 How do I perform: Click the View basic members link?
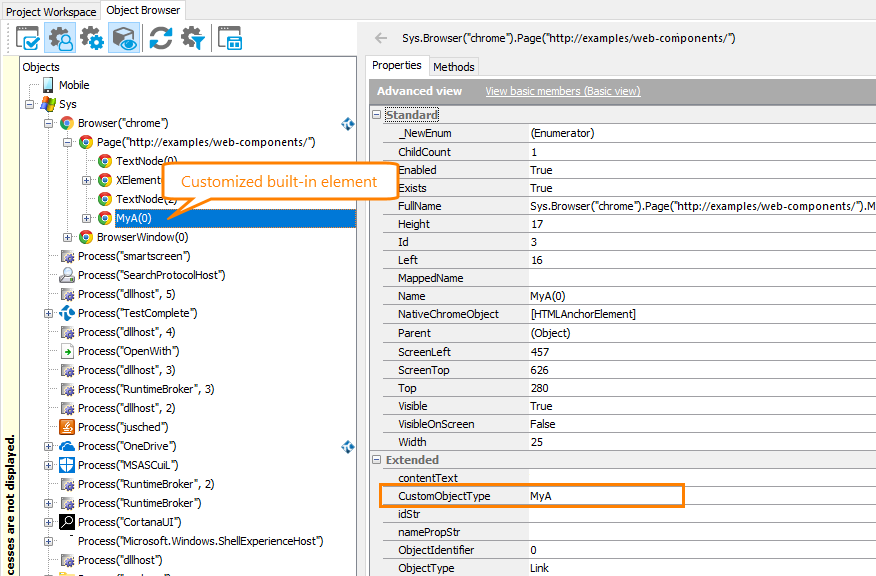coord(562,90)
